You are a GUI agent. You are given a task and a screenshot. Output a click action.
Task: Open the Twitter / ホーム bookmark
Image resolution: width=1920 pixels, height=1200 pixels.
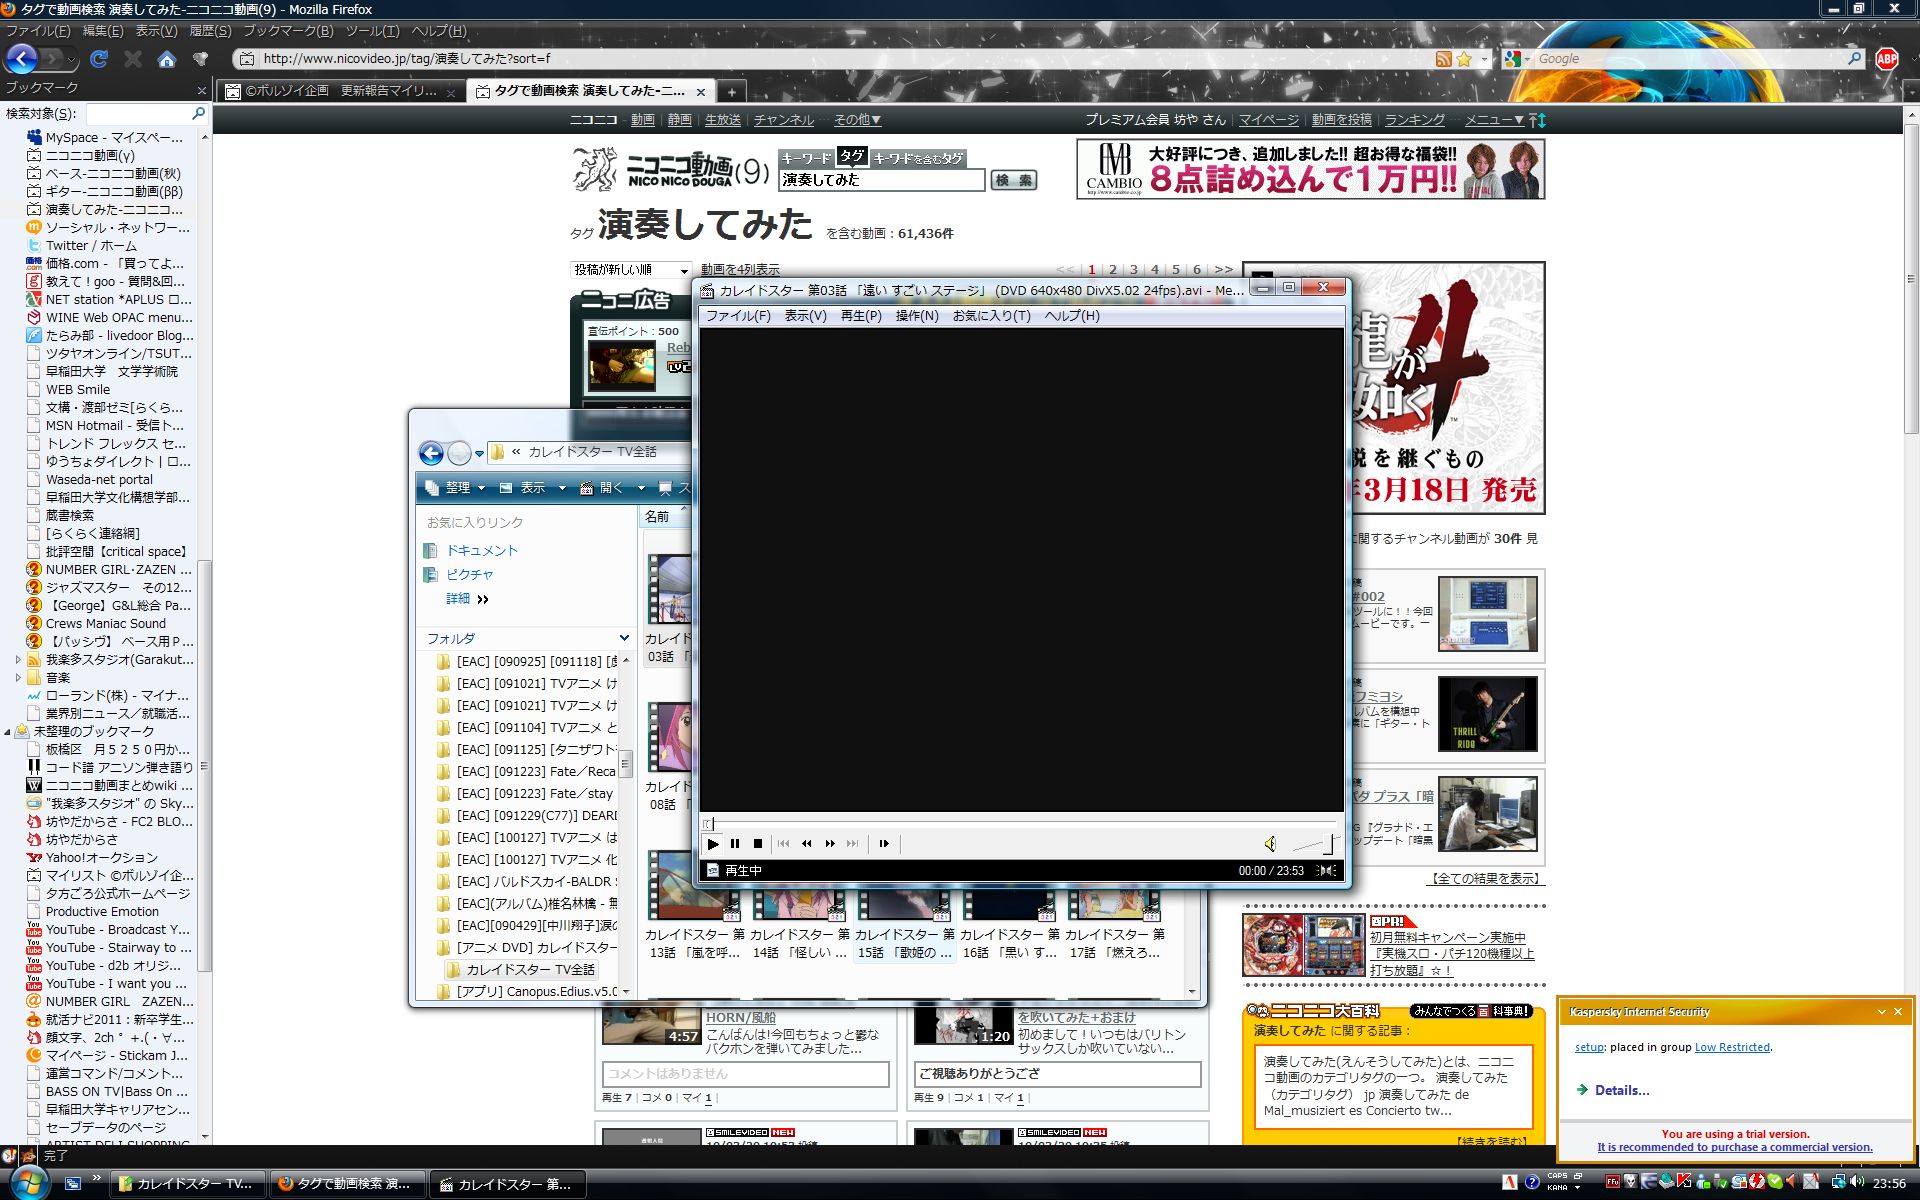tap(91, 246)
